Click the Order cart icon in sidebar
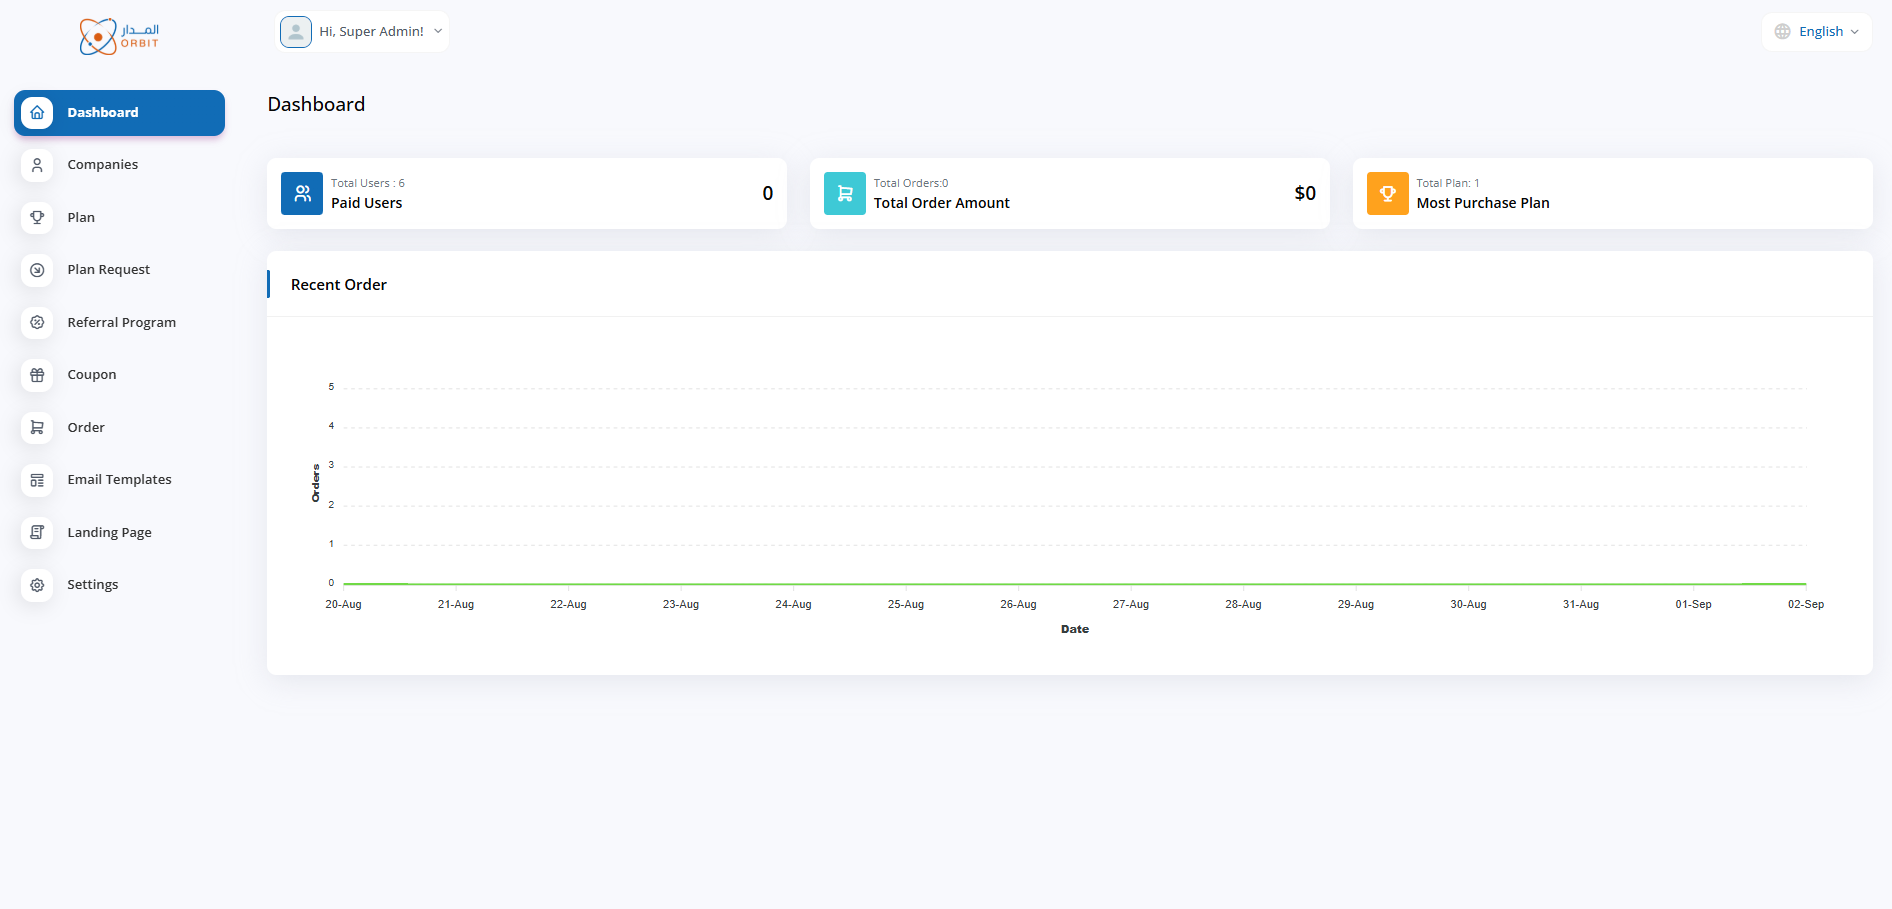1892x909 pixels. [37, 428]
